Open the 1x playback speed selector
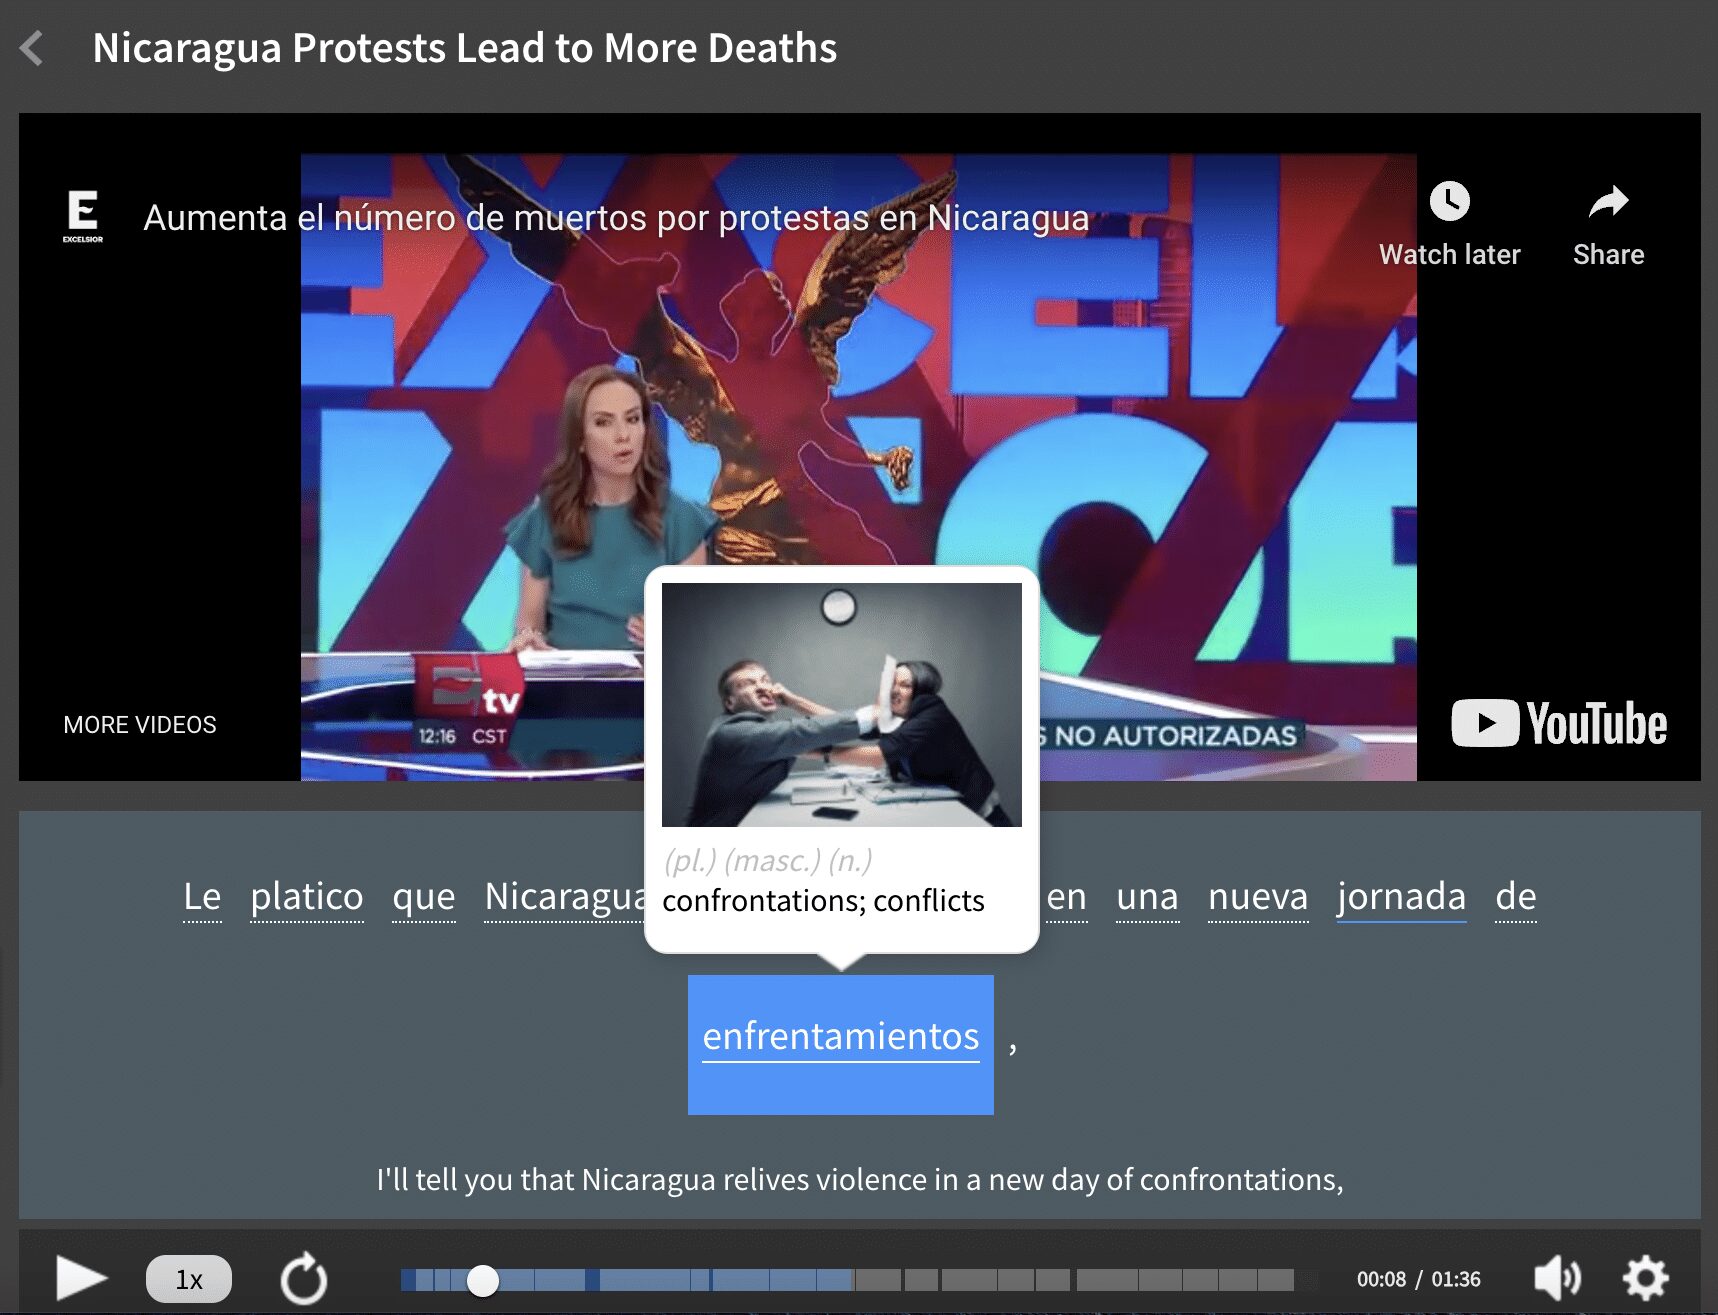Screen dimensions: 1718x1315 point(188,1277)
